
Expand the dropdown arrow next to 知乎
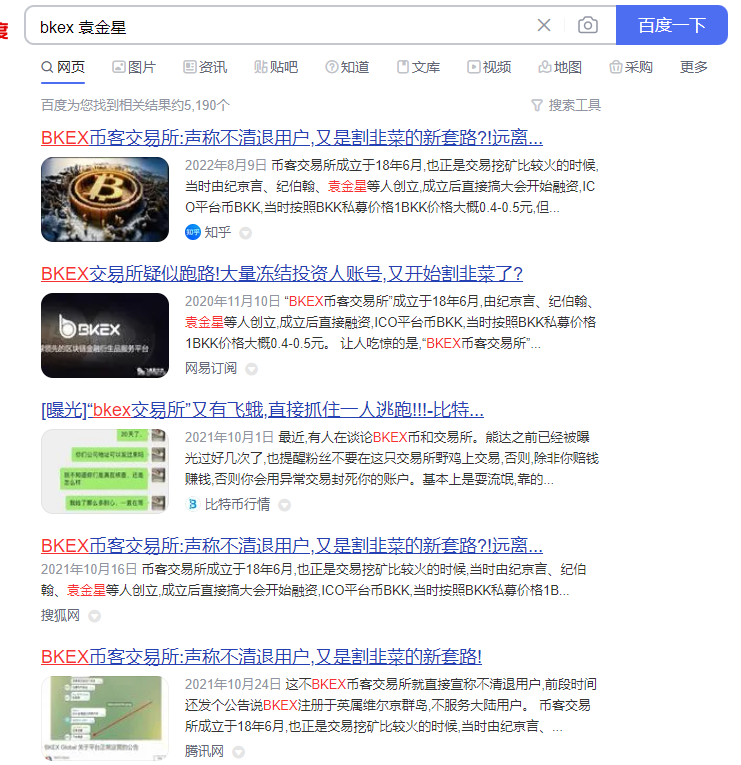[245, 233]
